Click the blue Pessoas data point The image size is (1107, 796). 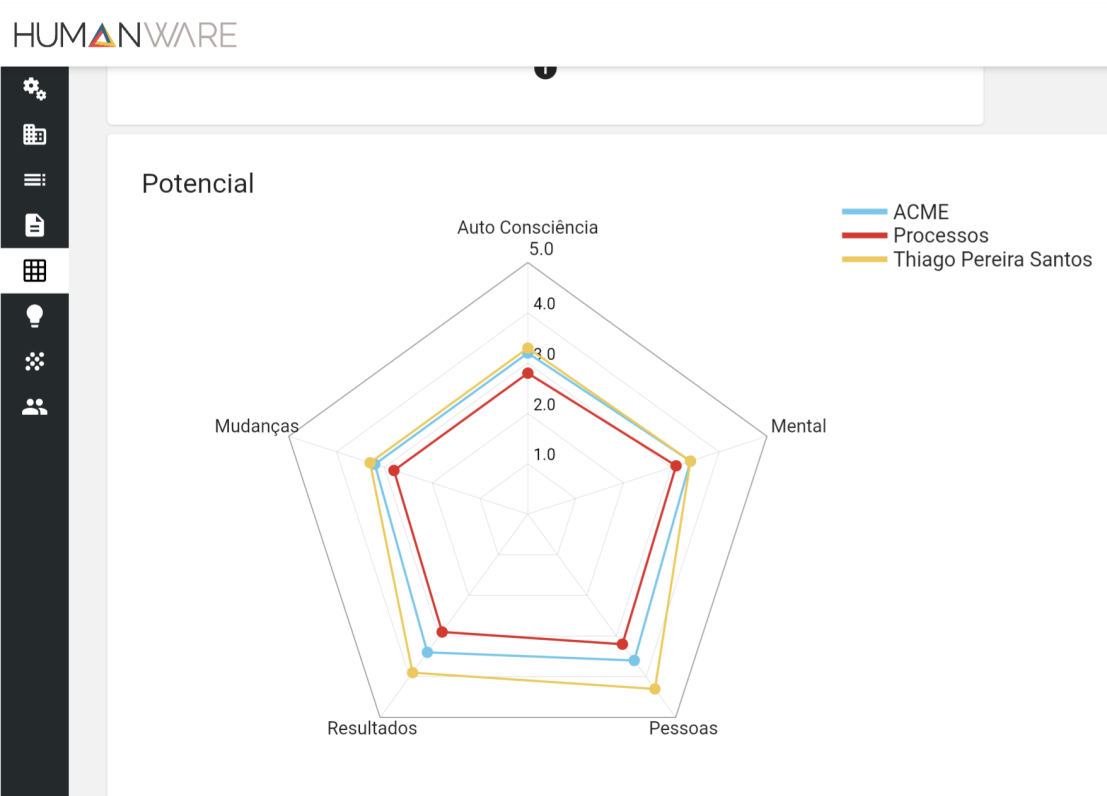634,660
